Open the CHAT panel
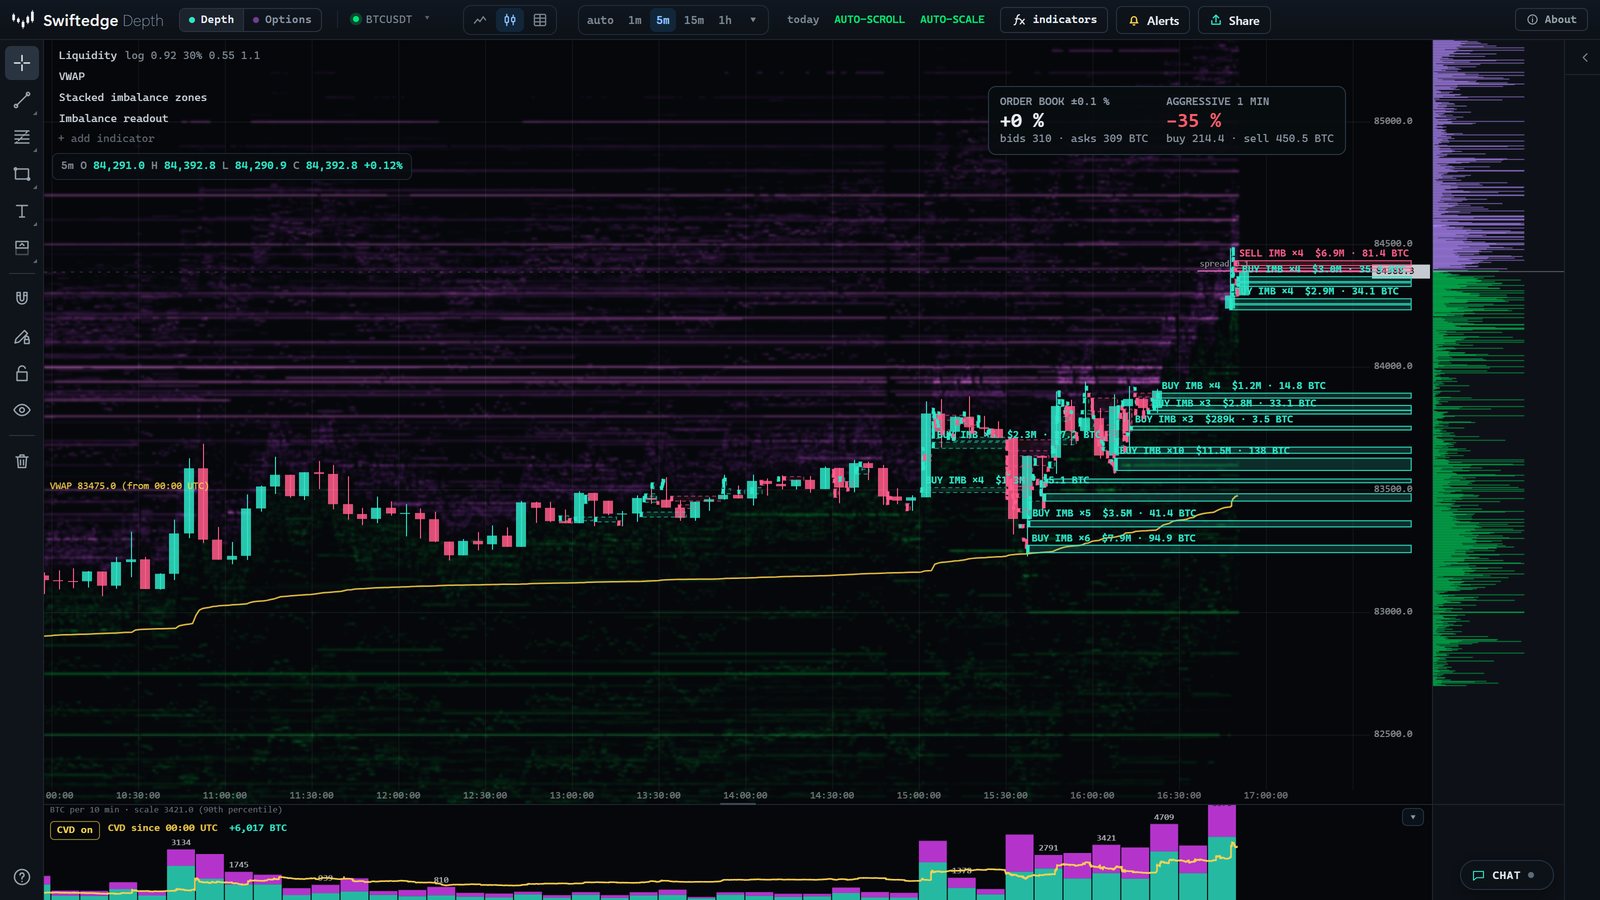Image resolution: width=1600 pixels, height=900 pixels. (1506, 875)
